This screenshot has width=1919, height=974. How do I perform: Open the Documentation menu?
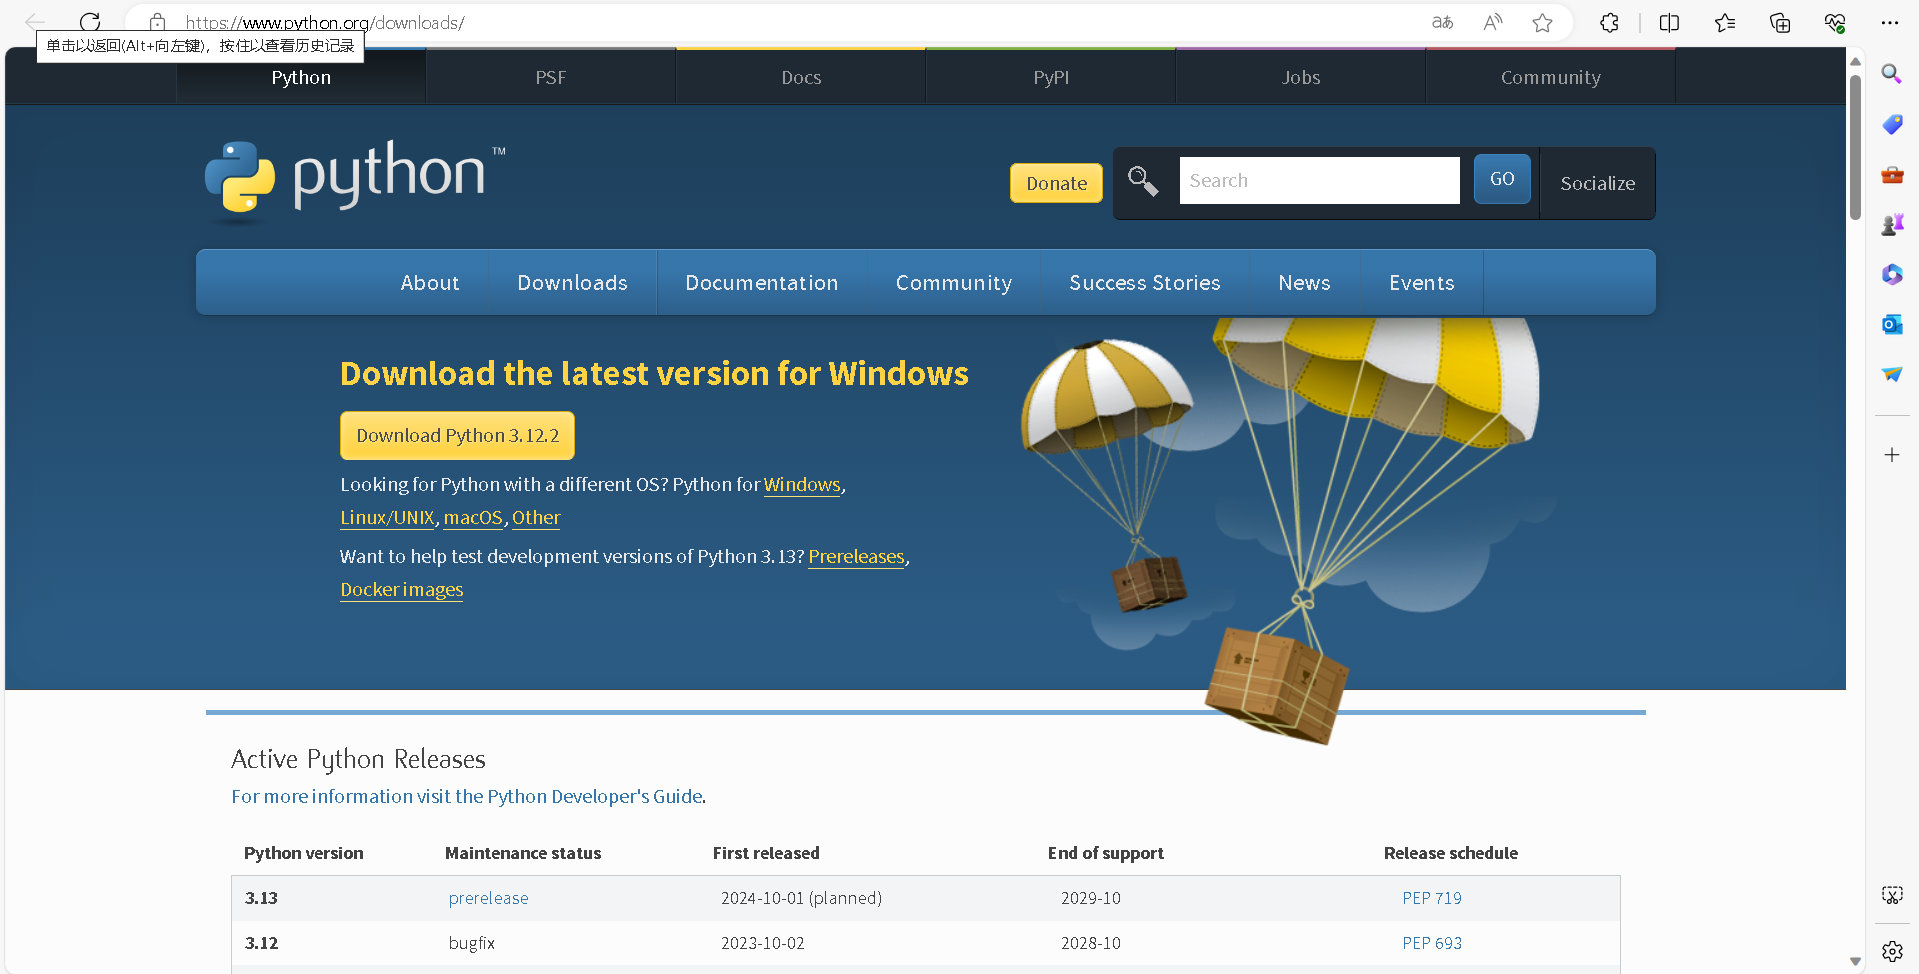coord(762,283)
